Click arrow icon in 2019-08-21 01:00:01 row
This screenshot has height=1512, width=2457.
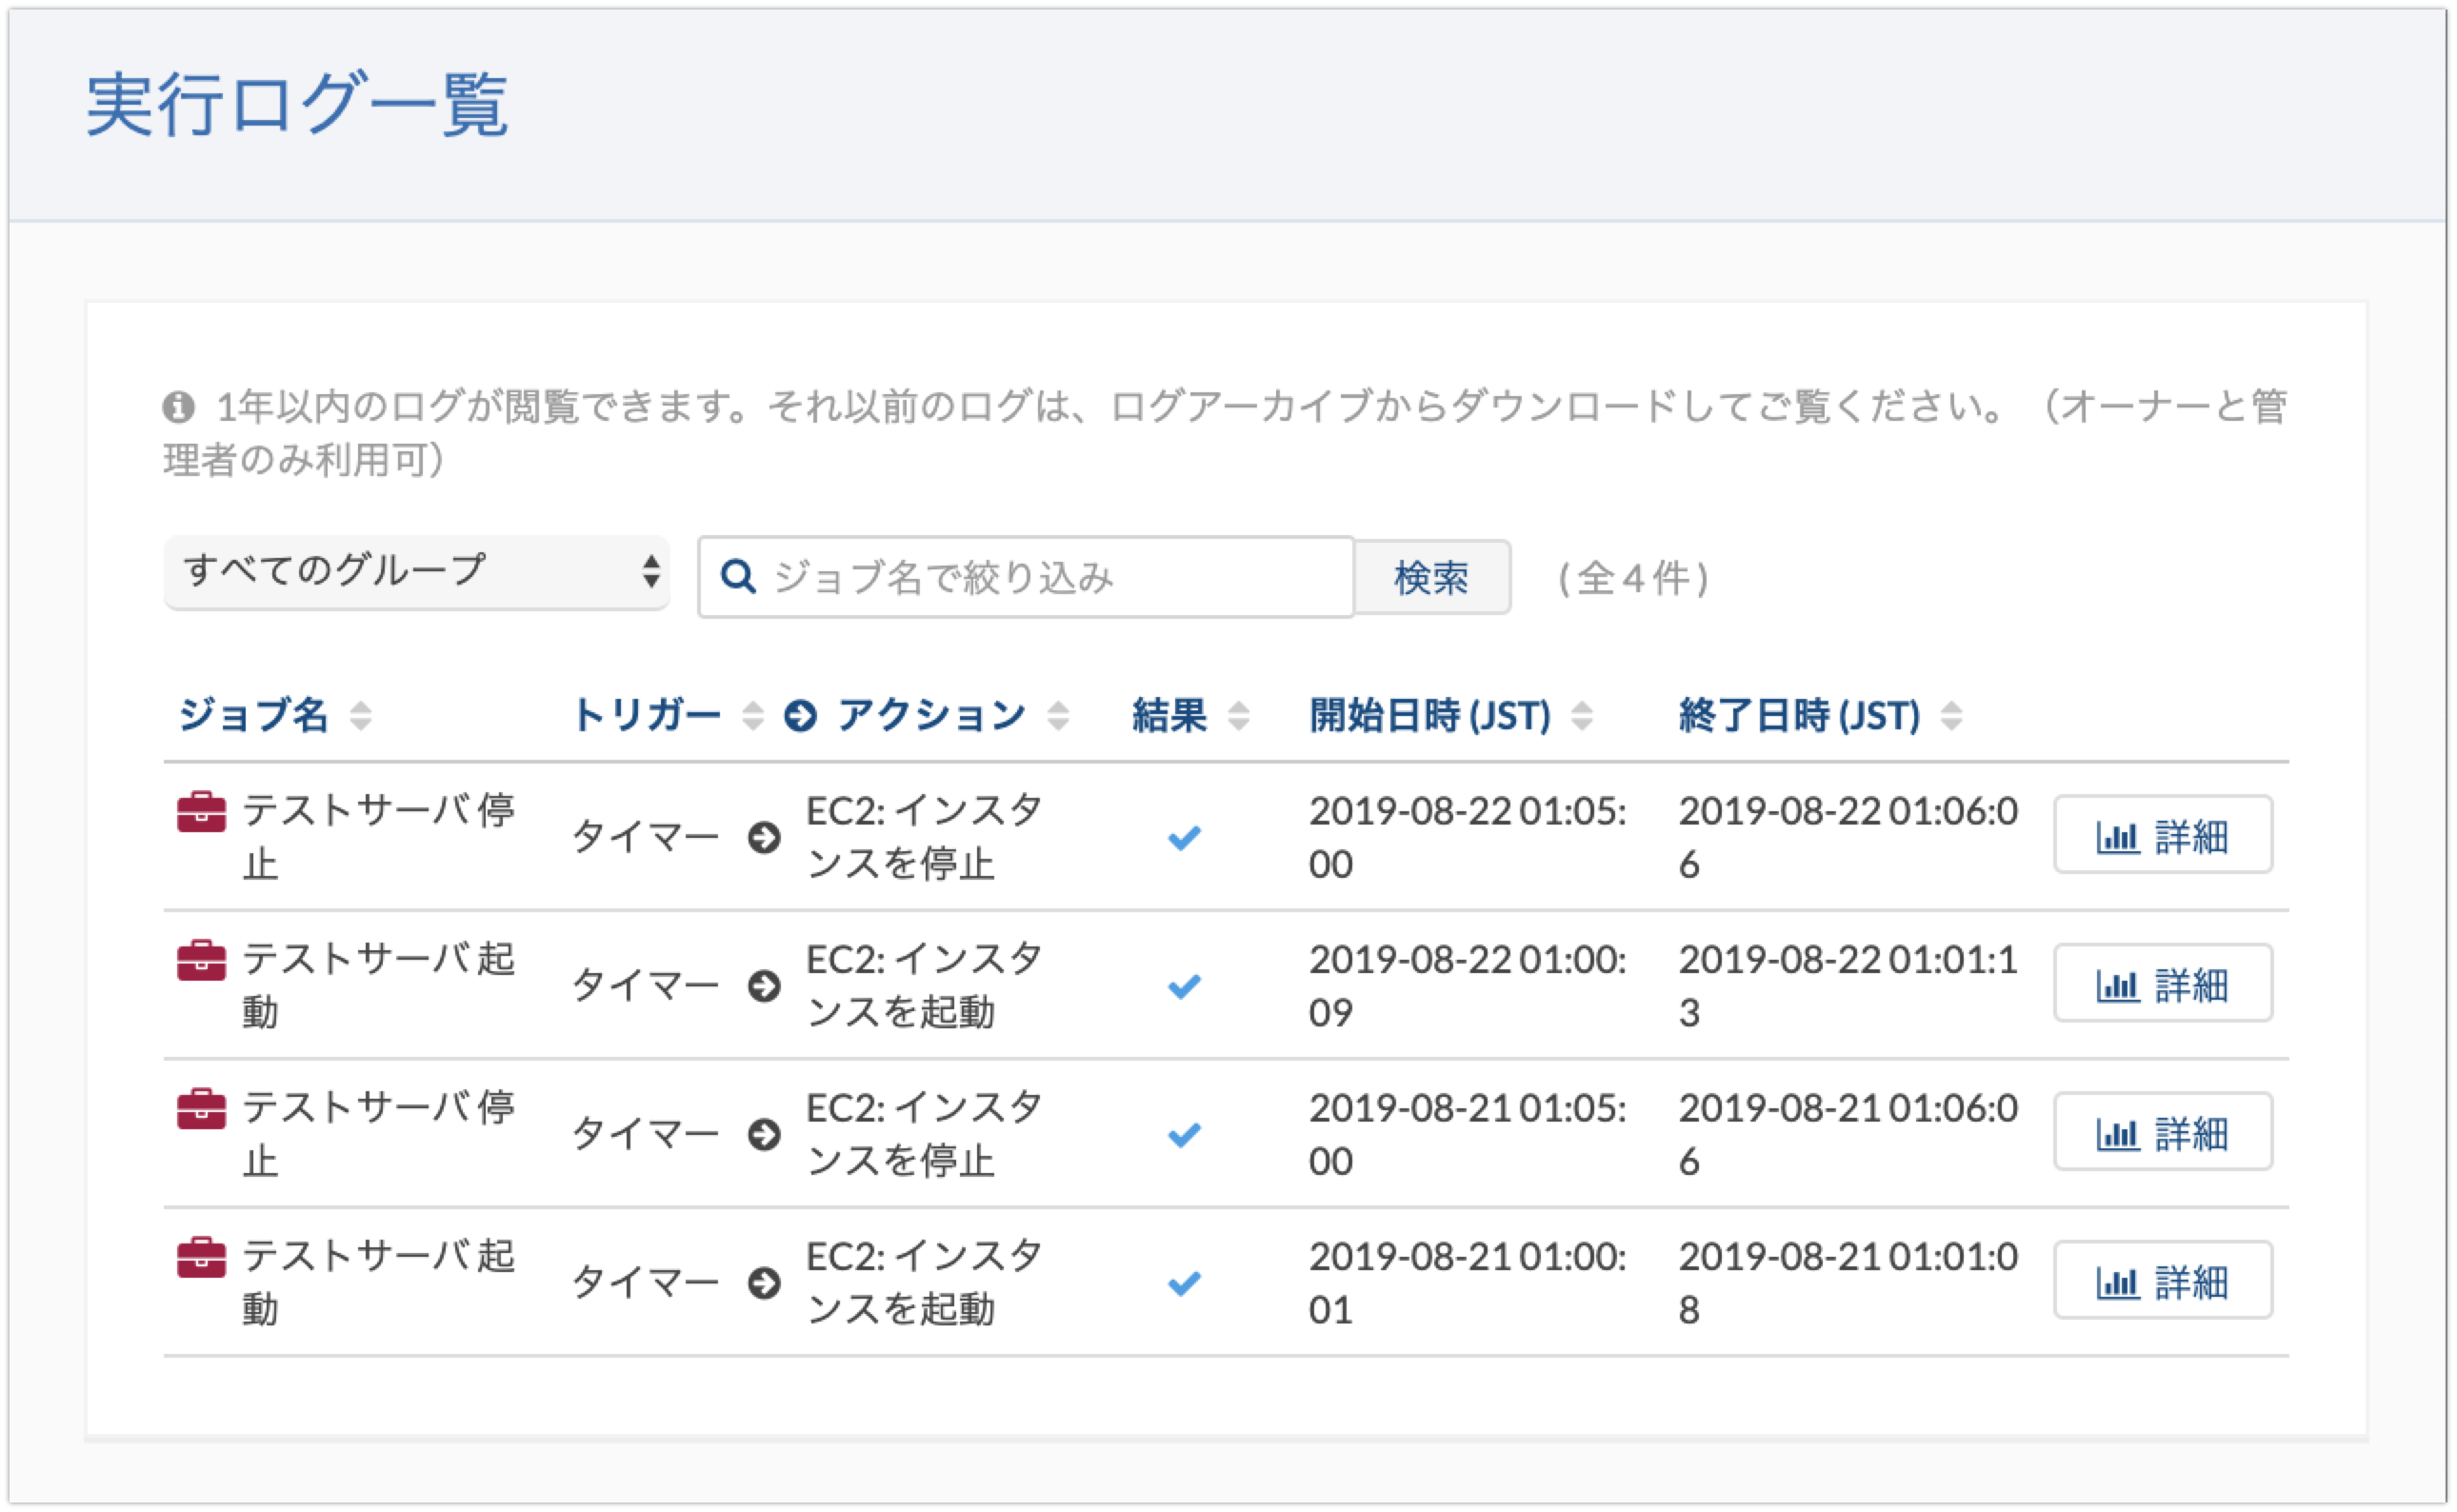pos(764,1283)
